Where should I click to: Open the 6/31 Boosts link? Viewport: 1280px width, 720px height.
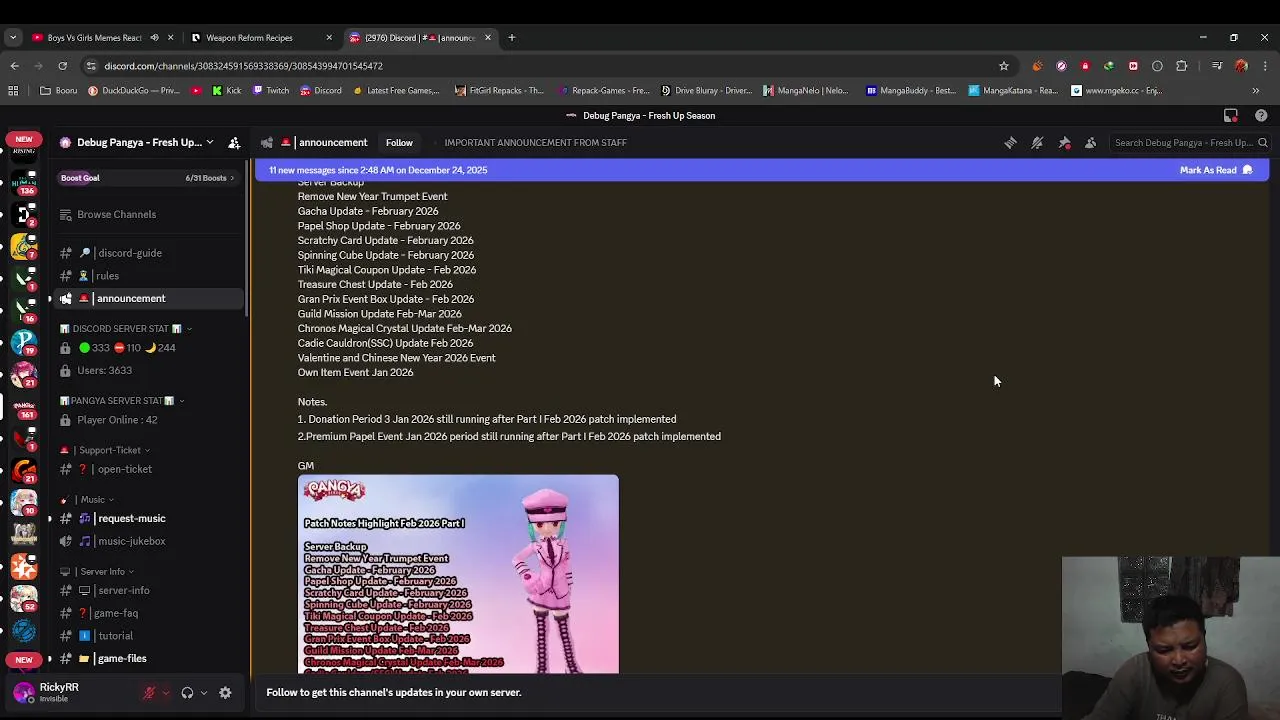[x=209, y=178]
